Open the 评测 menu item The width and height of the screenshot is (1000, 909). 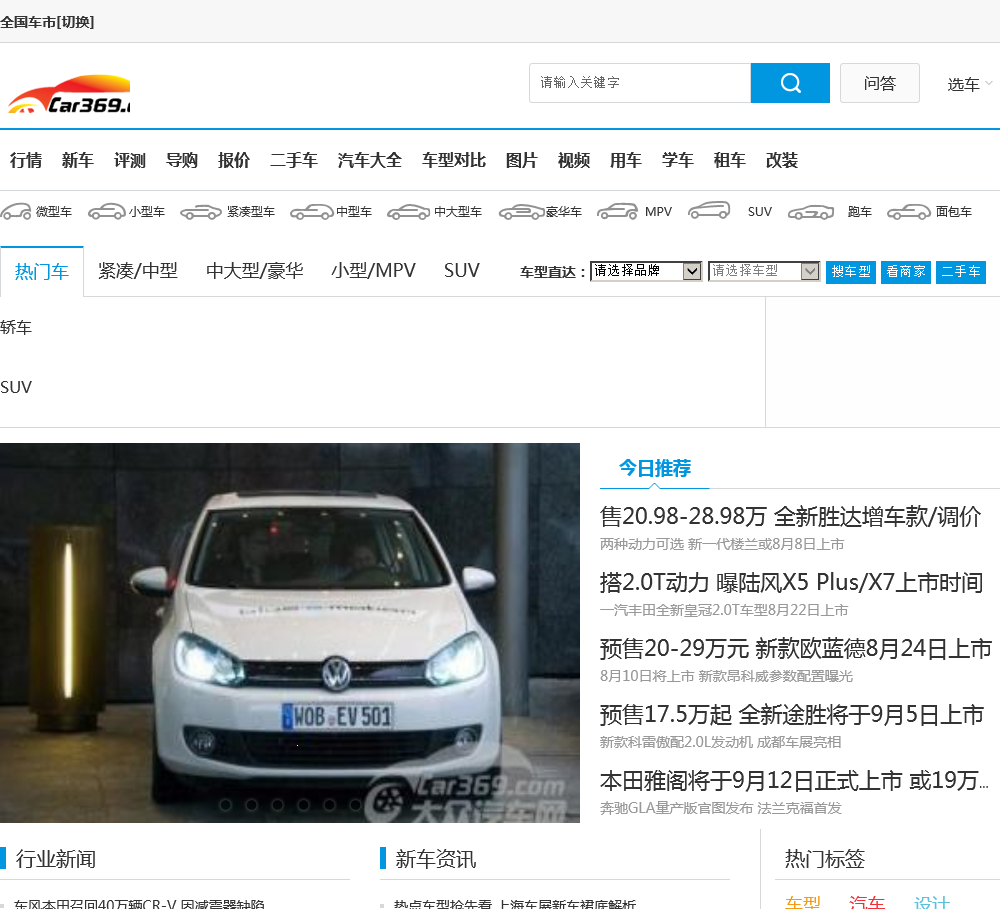point(130,160)
